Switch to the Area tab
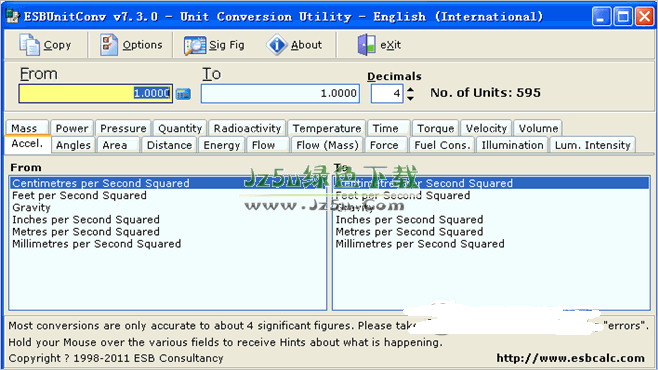This screenshot has height=370, width=658. coord(118,145)
